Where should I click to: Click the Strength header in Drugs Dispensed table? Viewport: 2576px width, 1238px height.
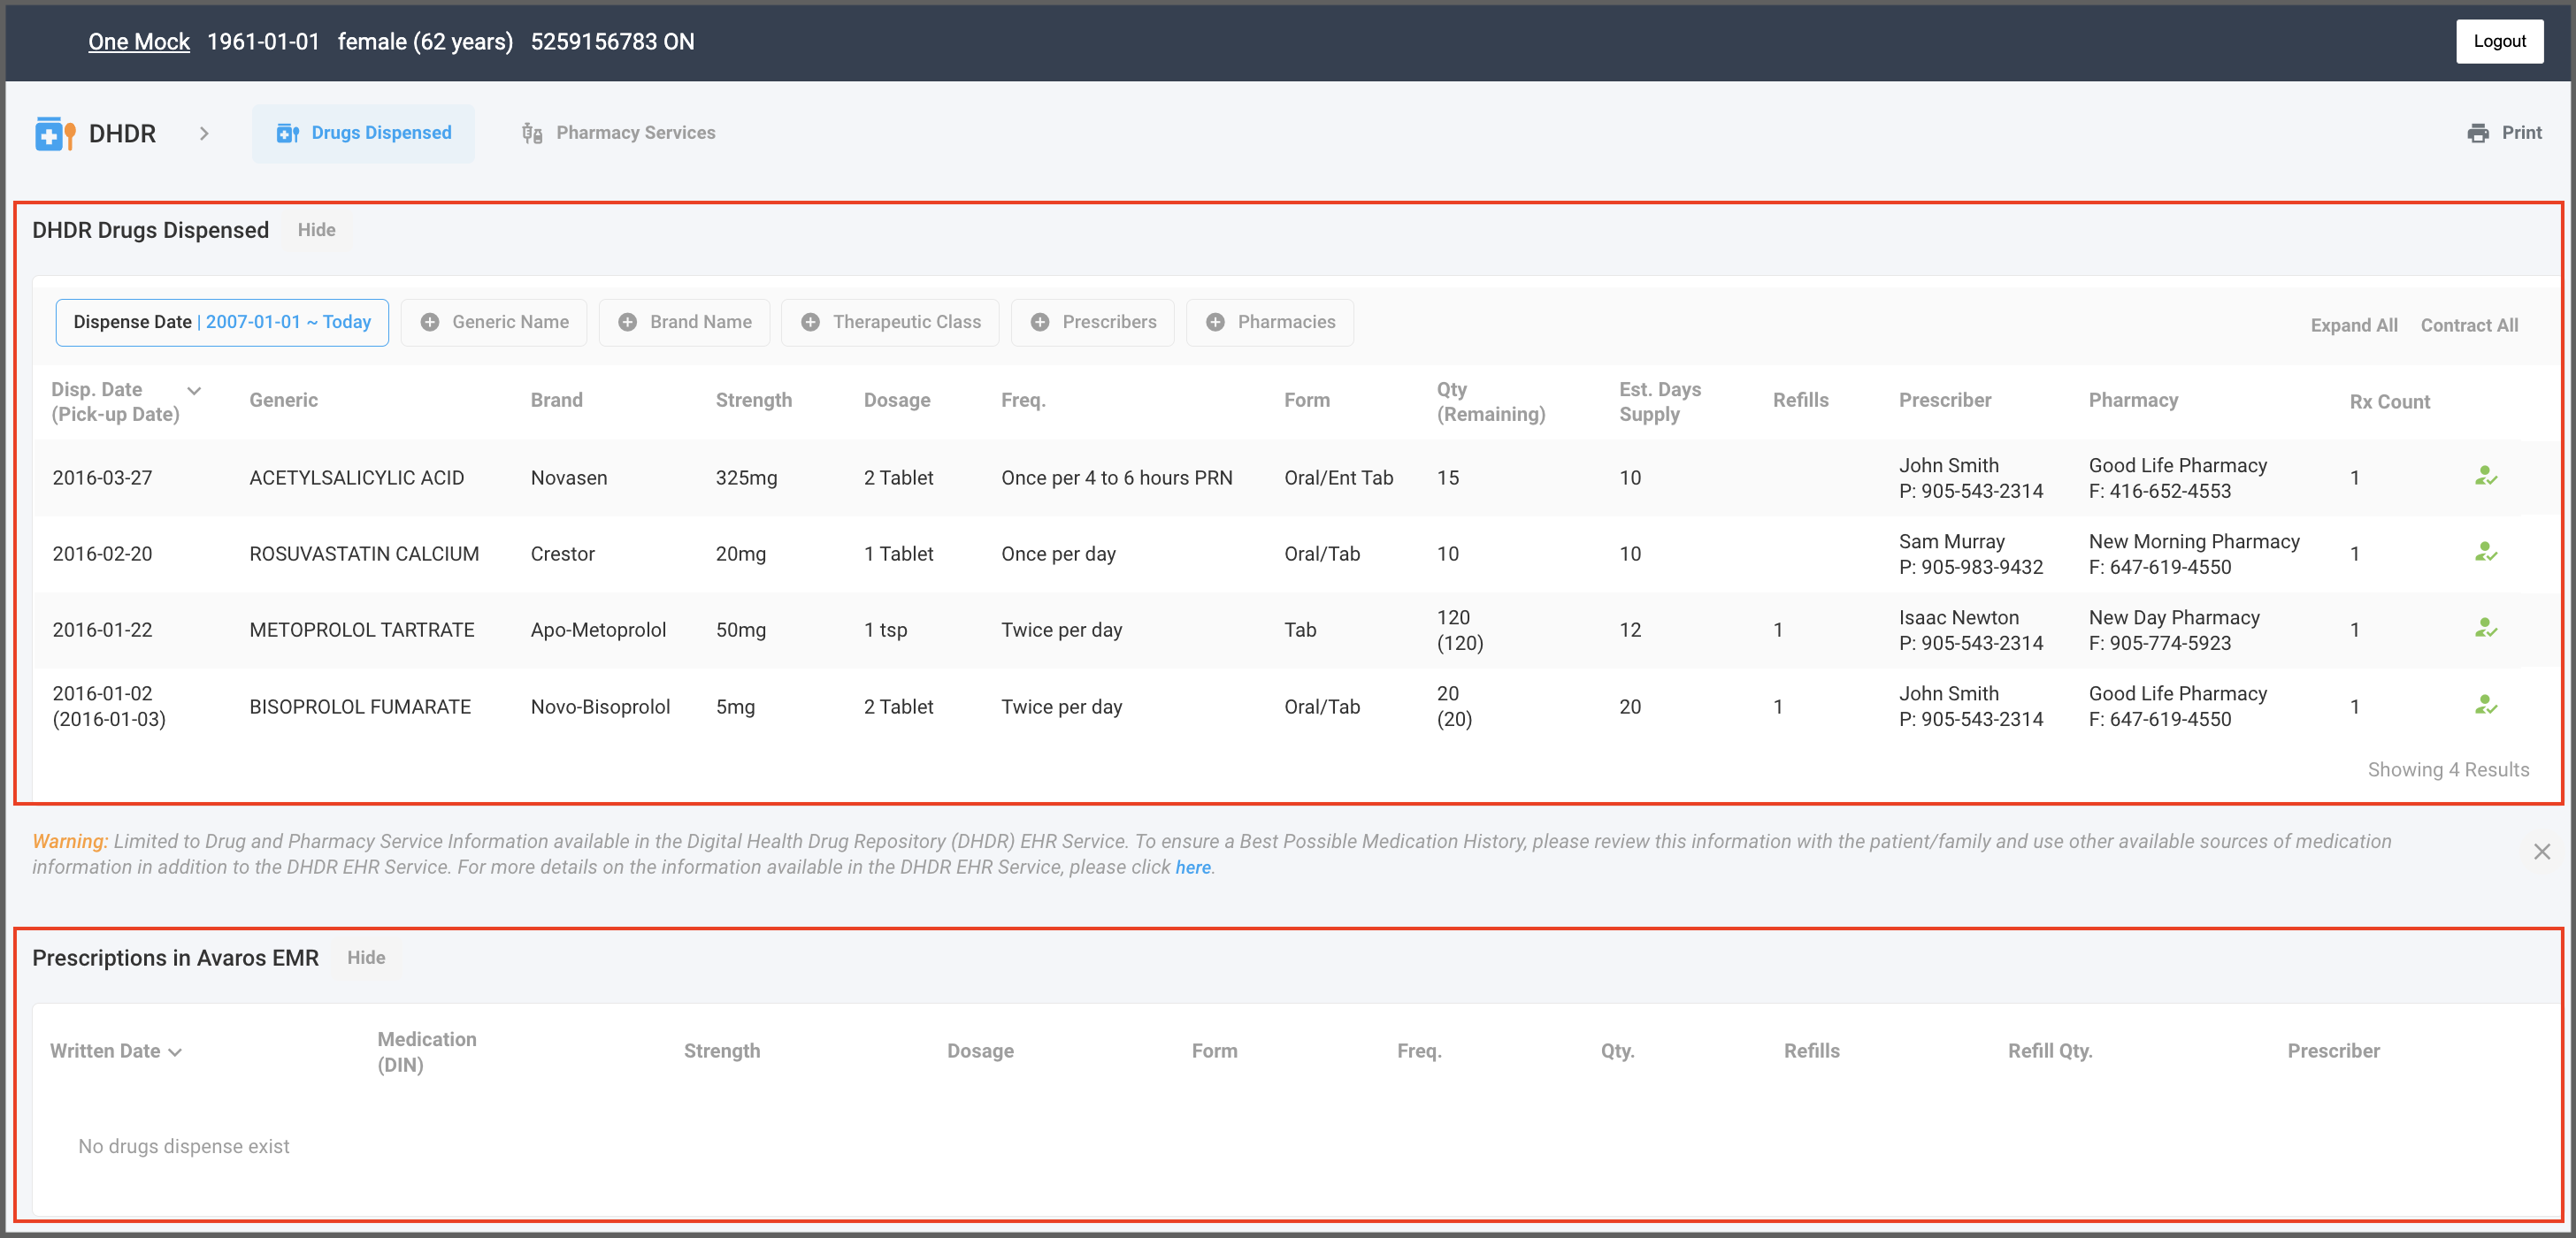754,400
